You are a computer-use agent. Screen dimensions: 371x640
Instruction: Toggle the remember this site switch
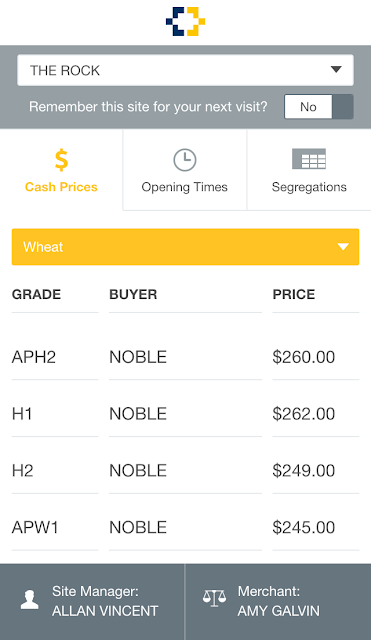319,107
